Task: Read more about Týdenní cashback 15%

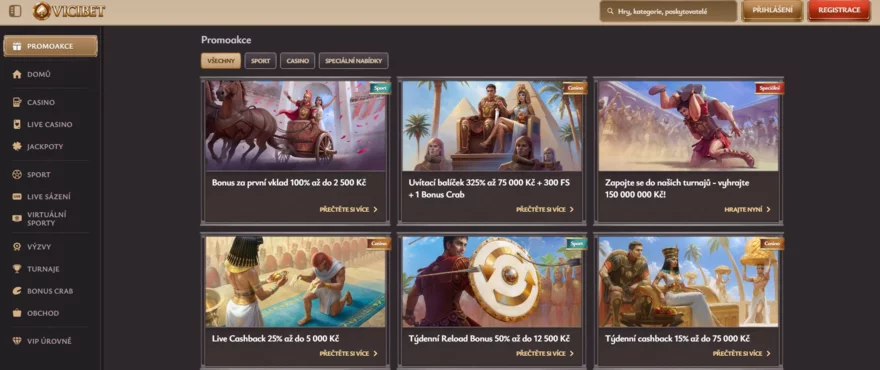Action: 741,354
